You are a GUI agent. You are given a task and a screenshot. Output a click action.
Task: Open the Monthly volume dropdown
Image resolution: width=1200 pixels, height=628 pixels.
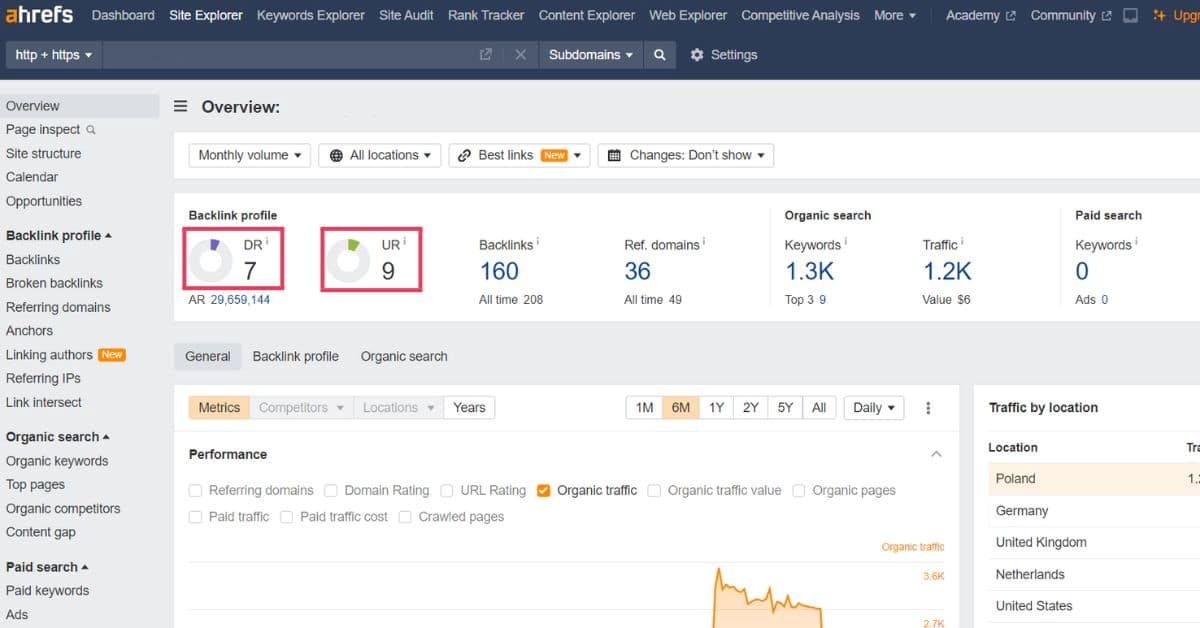click(x=250, y=155)
